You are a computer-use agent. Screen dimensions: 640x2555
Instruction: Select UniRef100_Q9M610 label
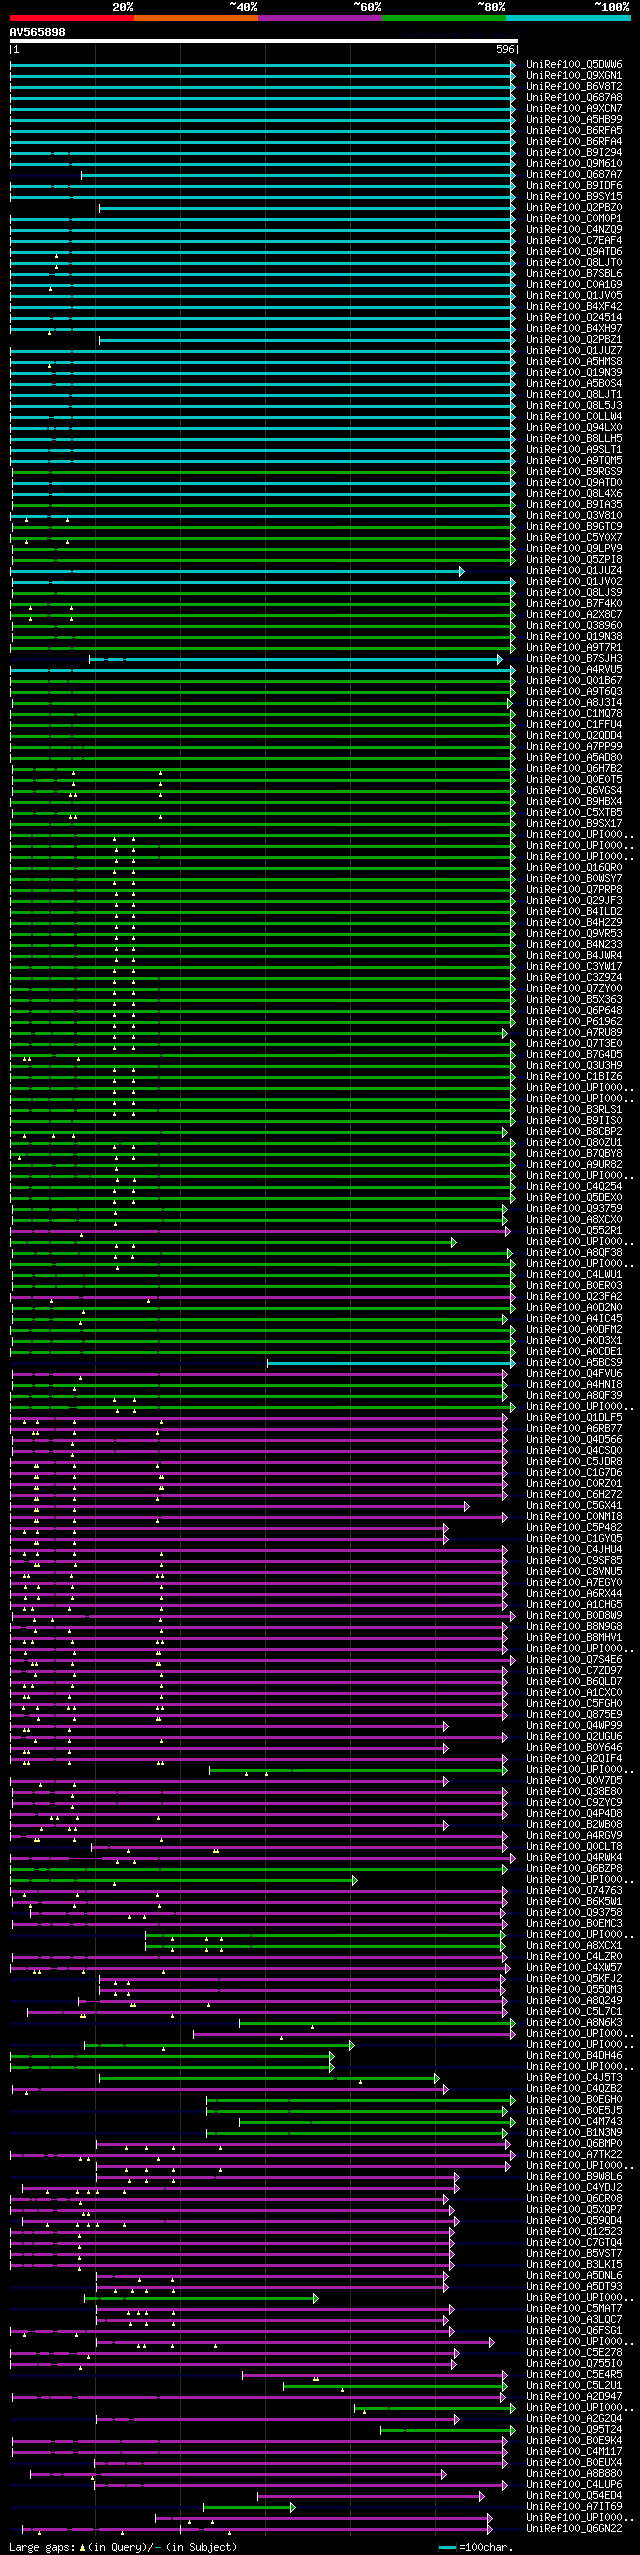coord(574,164)
